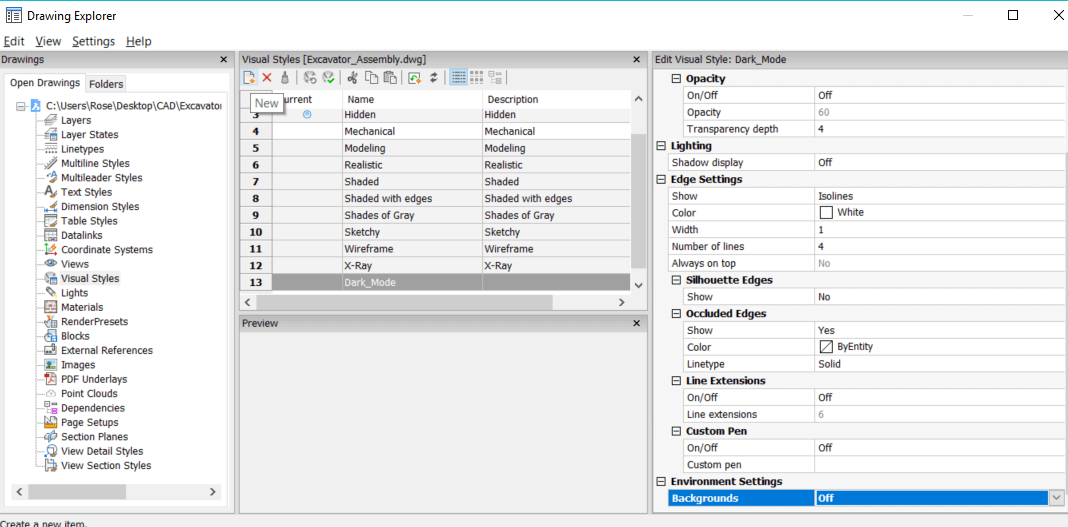Close the Preview panel
The width and height of the screenshot is (1068, 527).
click(x=637, y=323)
